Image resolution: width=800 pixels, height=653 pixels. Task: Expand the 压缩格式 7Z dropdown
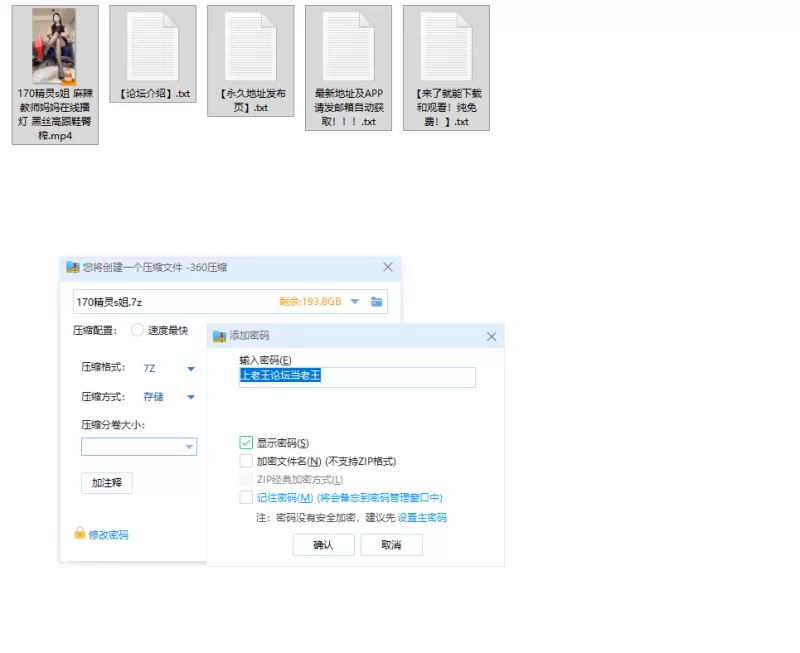pos(190,368)
